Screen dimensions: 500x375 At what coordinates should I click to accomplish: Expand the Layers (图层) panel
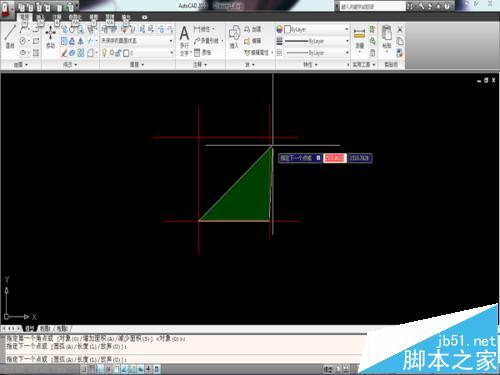137,64
